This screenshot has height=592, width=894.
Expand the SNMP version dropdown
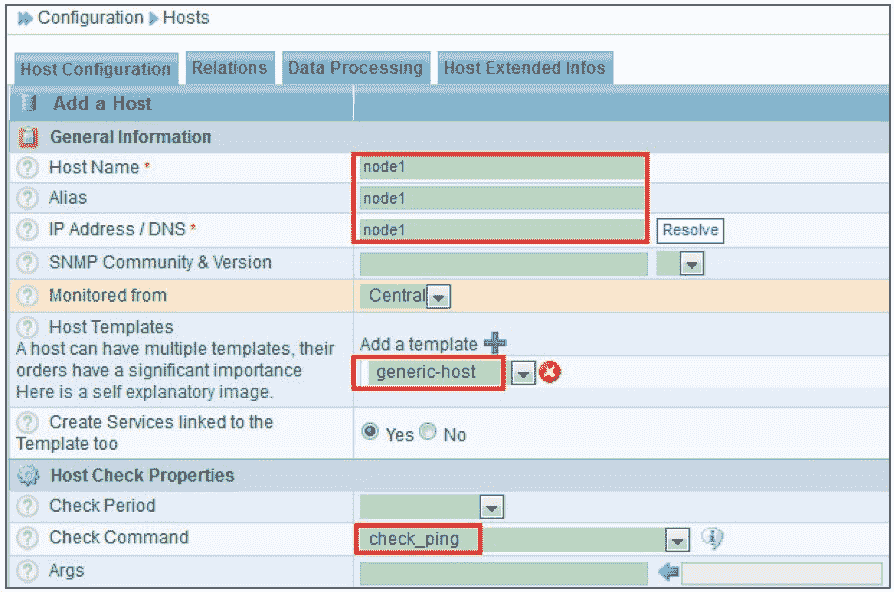coord(691,264)
